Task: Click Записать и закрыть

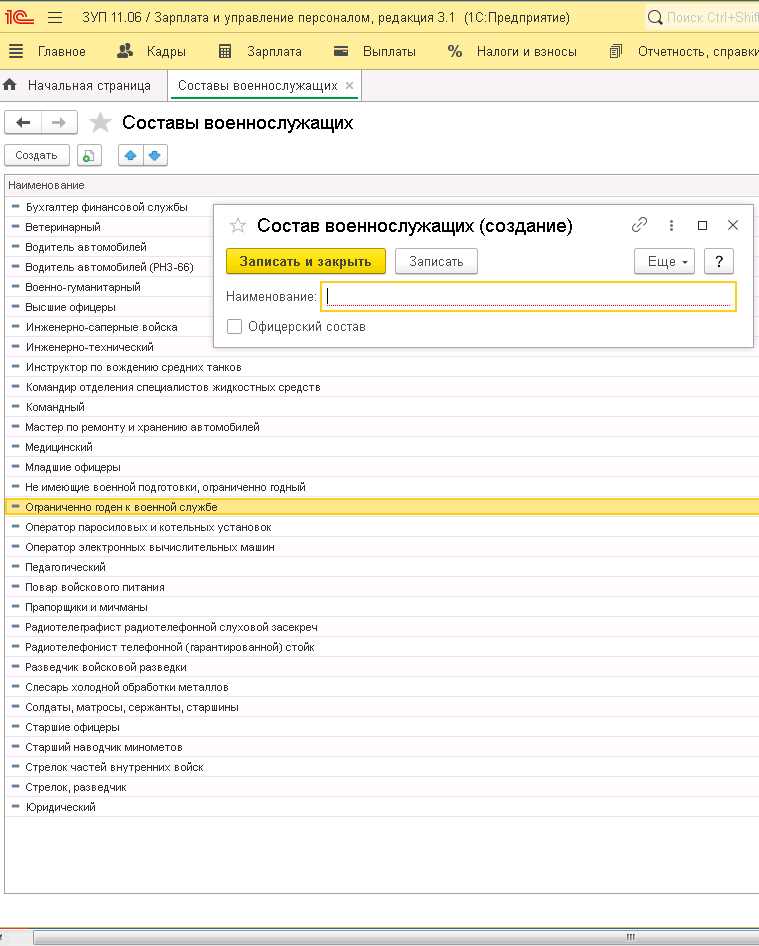Action: pyautogui.click(x=306, y=261)
